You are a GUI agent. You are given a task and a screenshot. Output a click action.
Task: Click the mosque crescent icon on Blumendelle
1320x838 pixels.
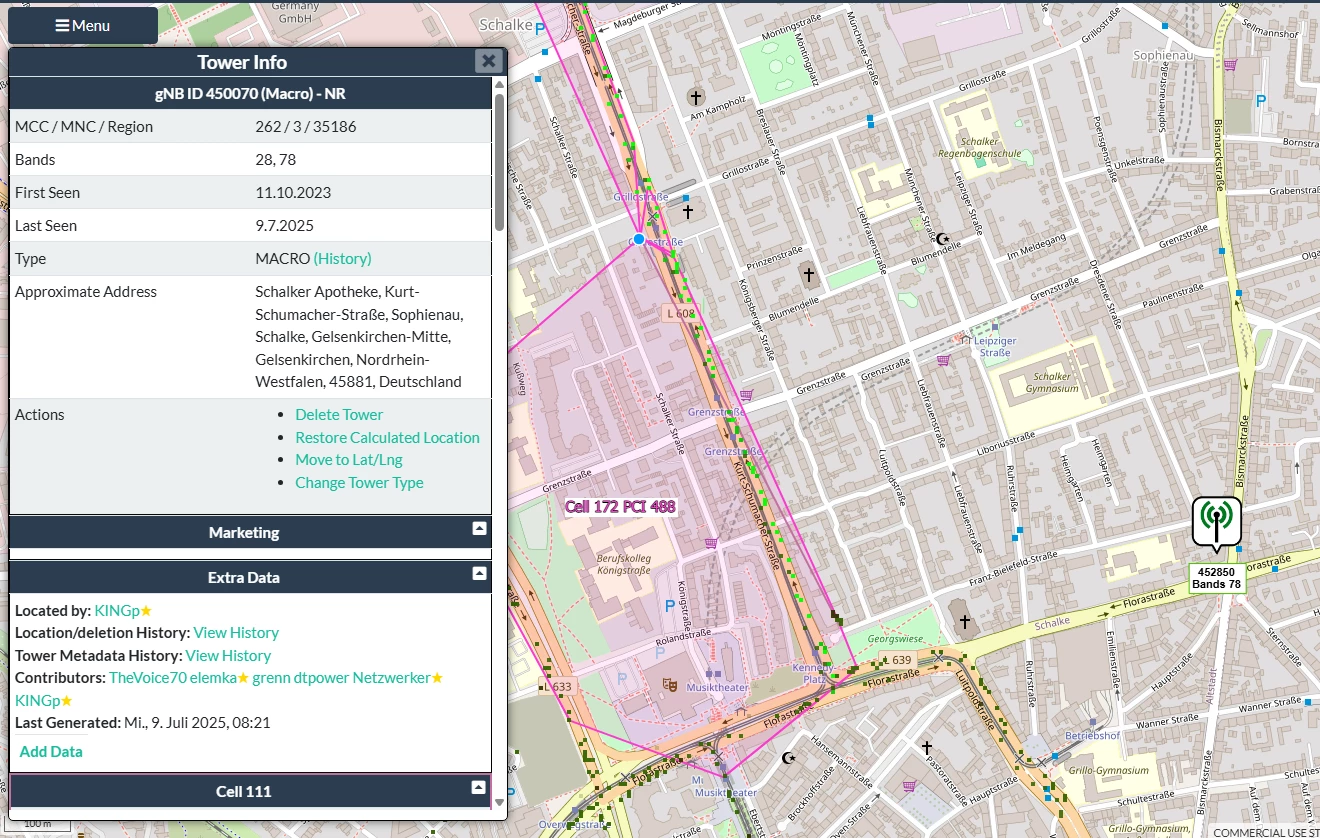[x=941, y=238]
